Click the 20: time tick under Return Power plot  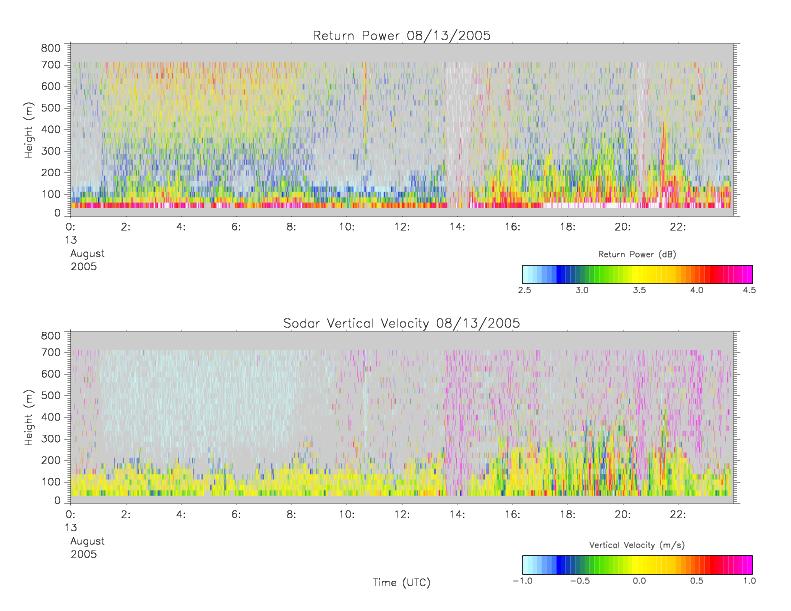point(623,227)
